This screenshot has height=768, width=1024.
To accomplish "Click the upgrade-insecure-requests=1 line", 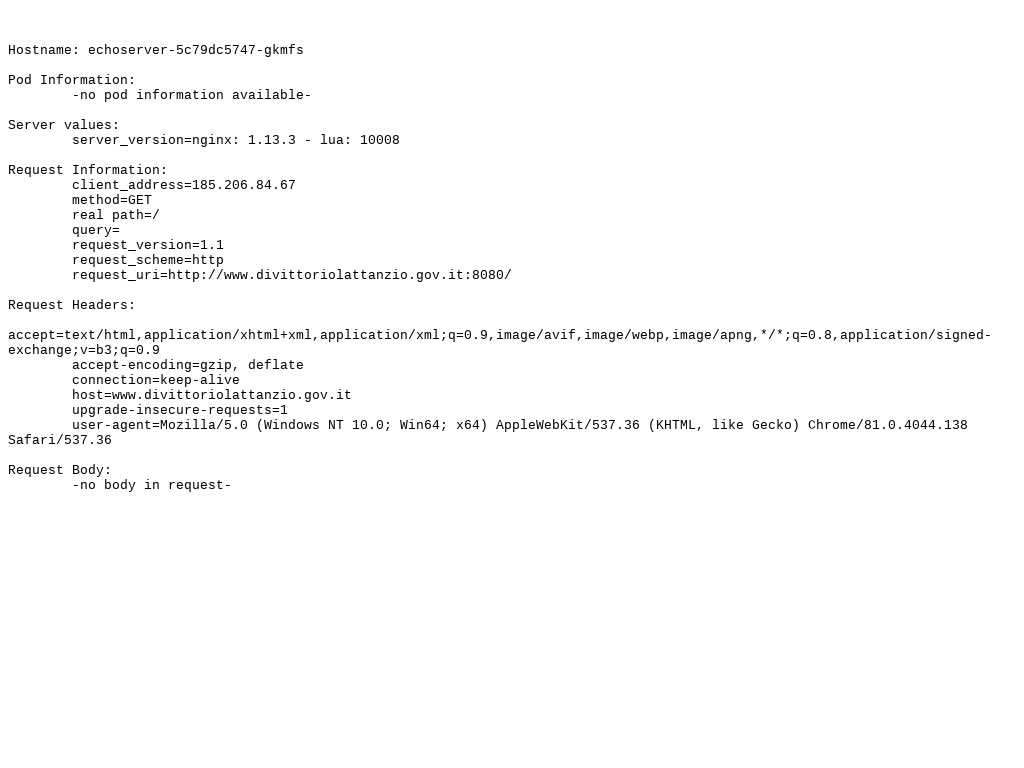I will [x=180, y=411].
